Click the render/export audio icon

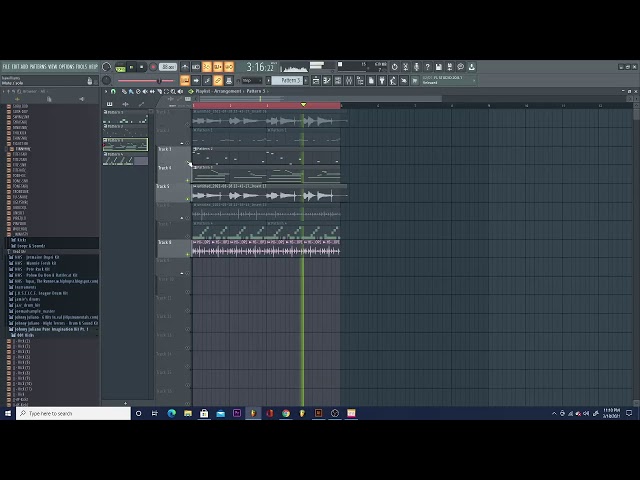(x=449, y=67)
